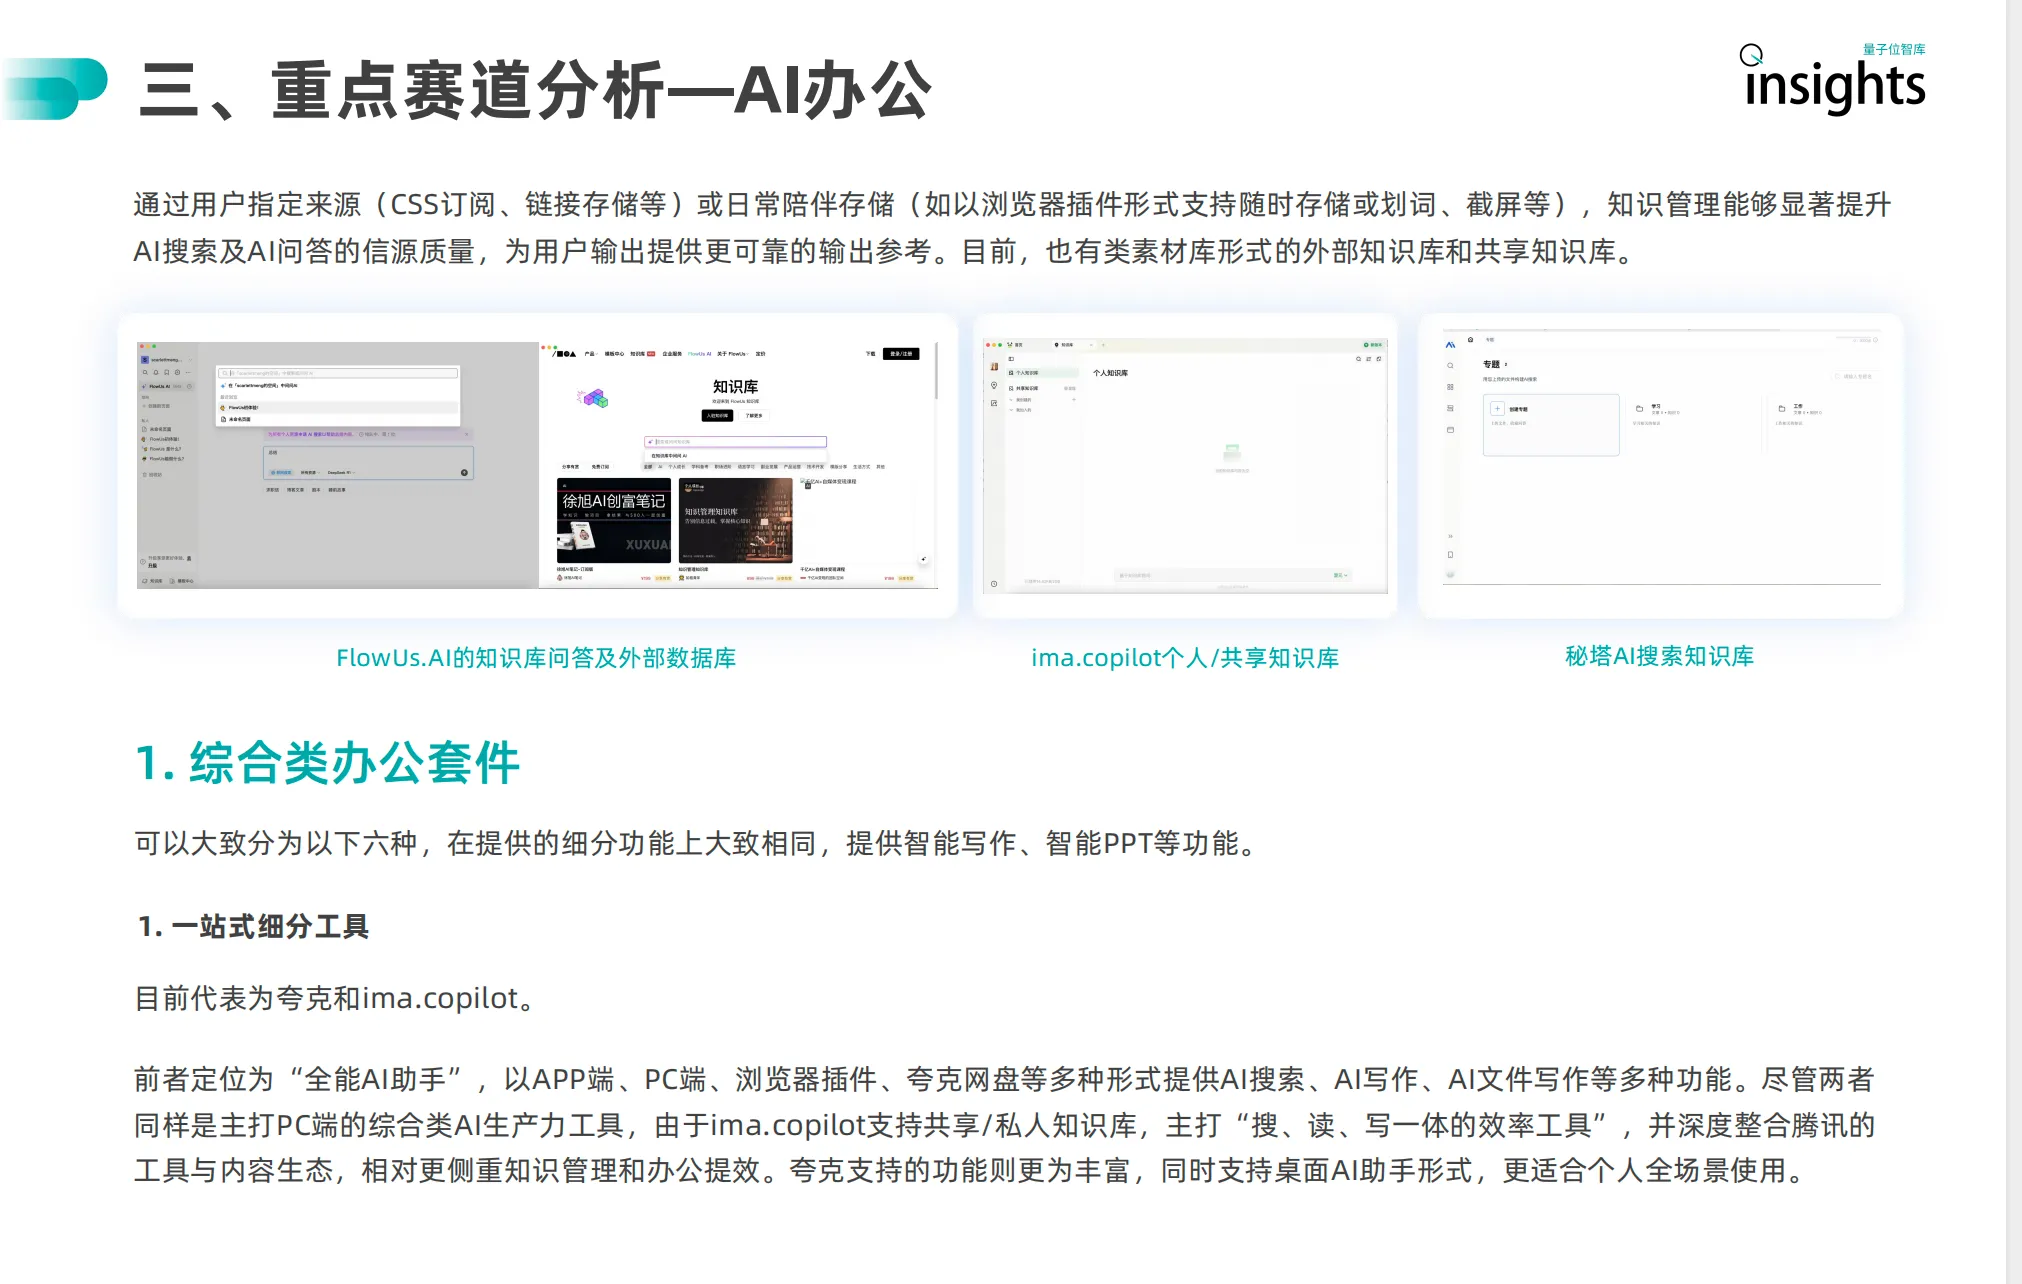Collapse the 我创建的 group in ima.copilot sidebar
Image resolution: width=2022 pixels, height=1284 pixels.
(1011, 400)
